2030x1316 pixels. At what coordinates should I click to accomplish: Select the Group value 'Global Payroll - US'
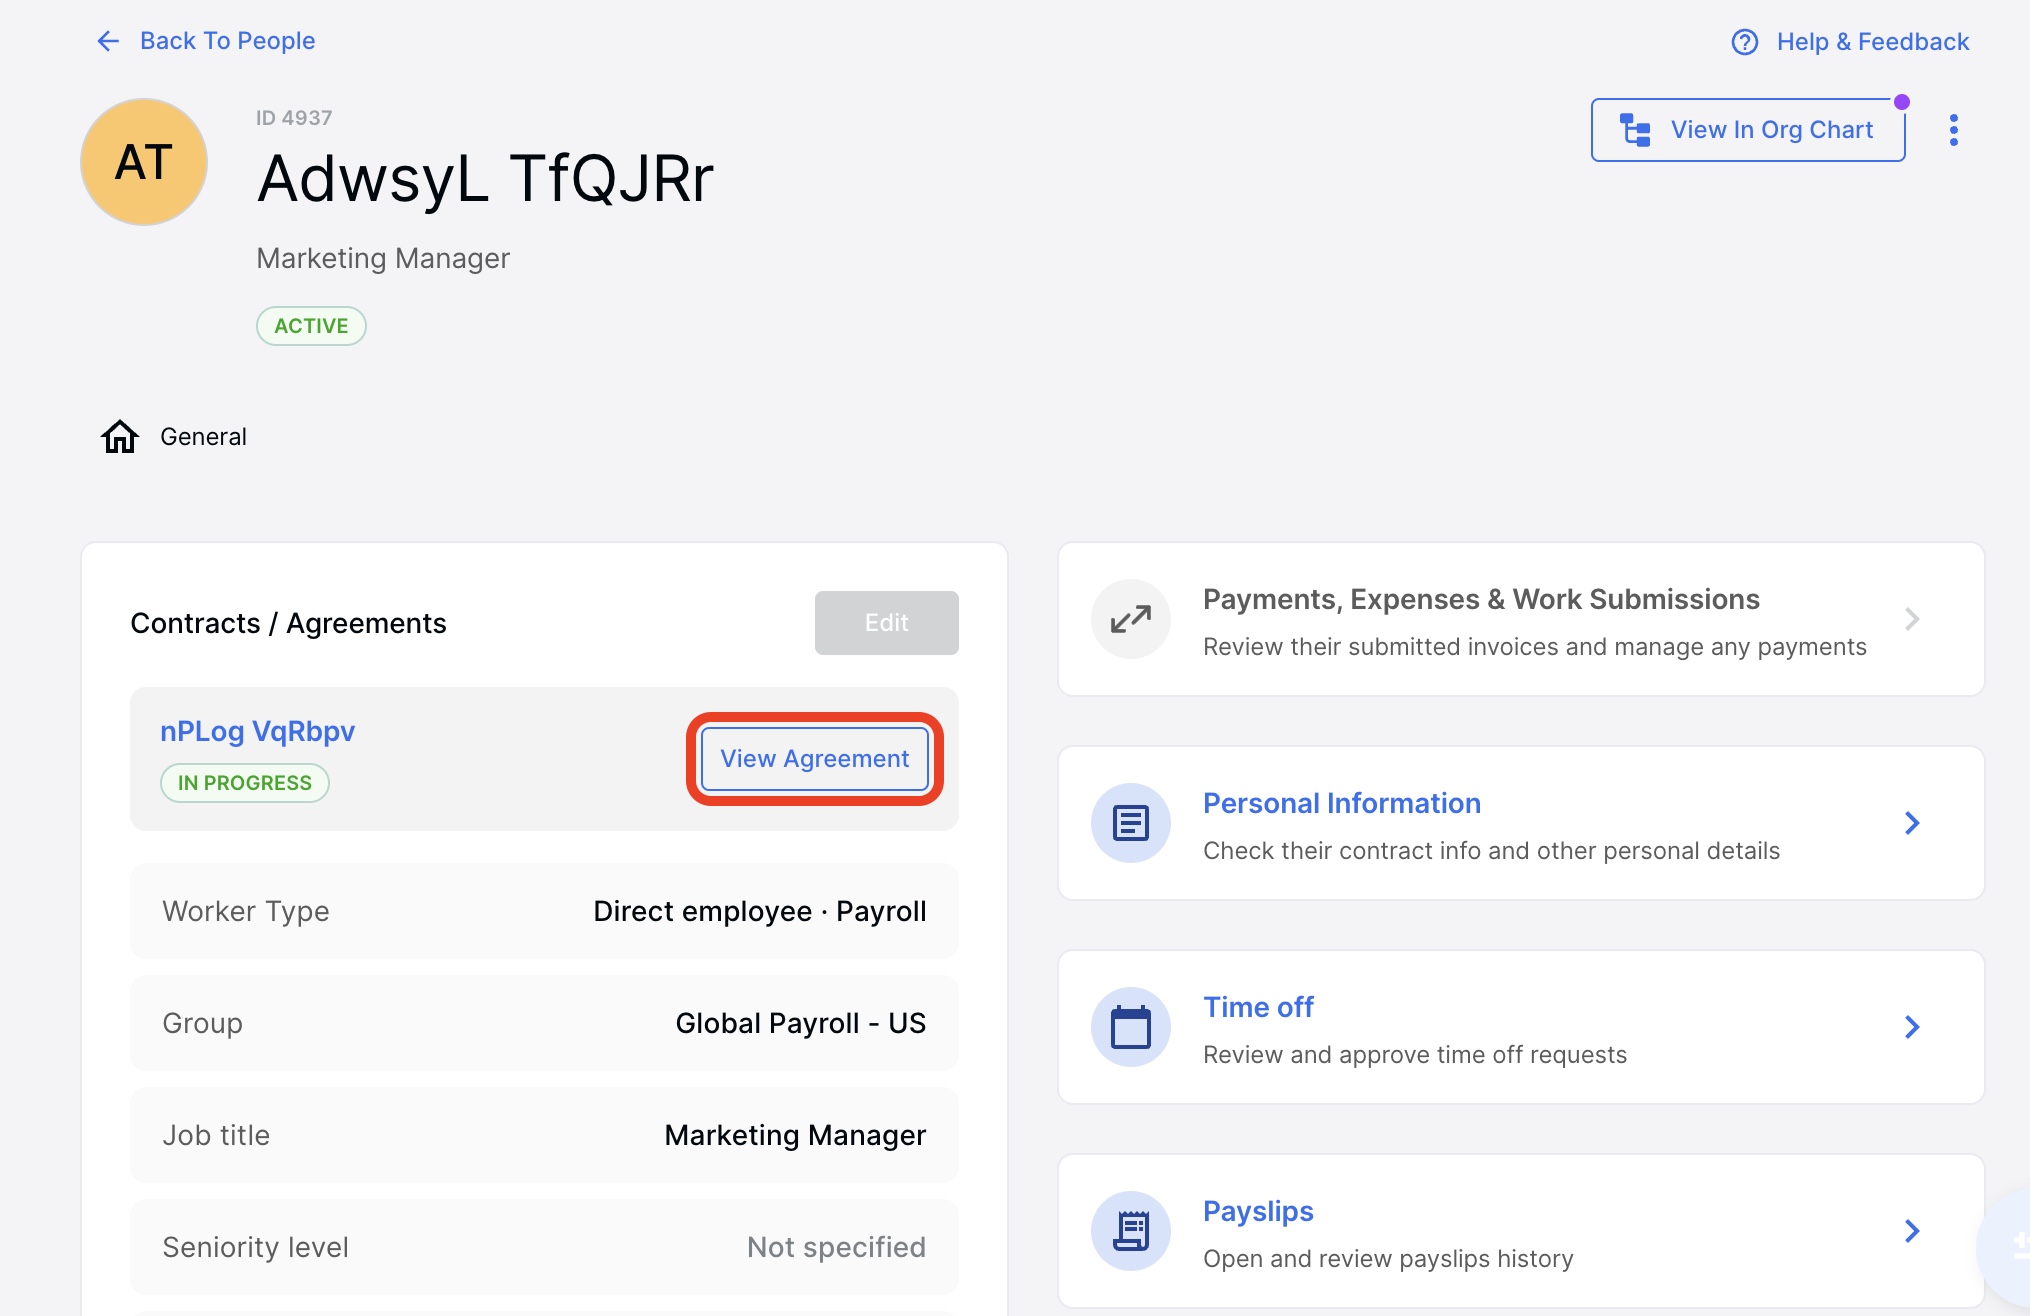click(801, 1023)
